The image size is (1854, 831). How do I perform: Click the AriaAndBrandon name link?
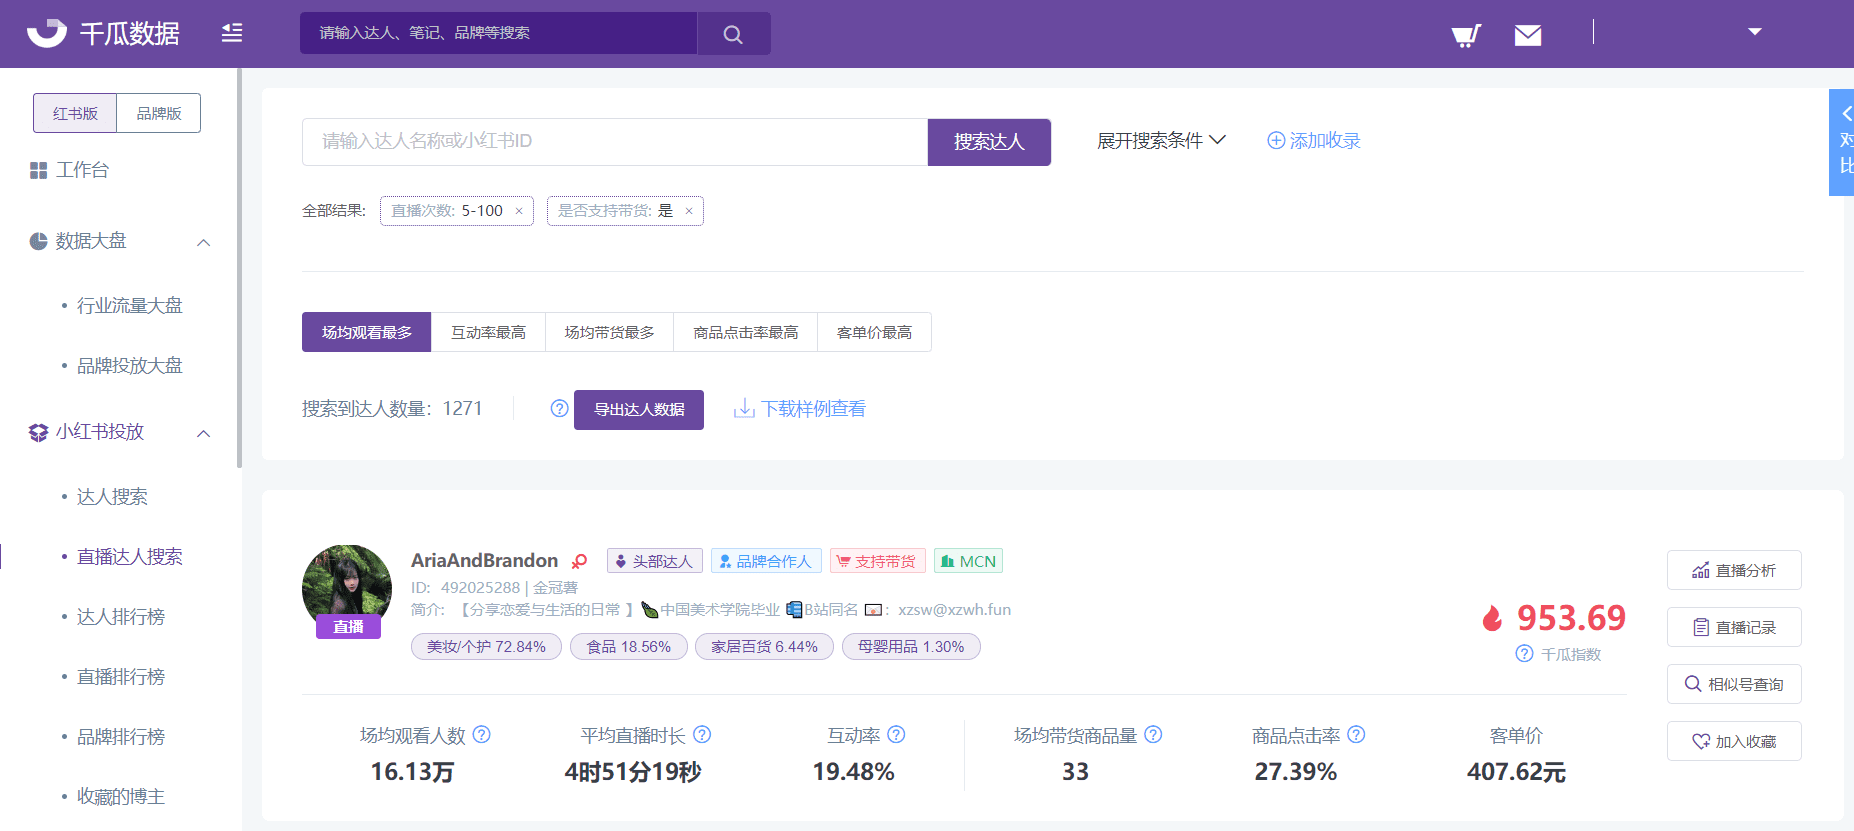(x=484, y=560)
